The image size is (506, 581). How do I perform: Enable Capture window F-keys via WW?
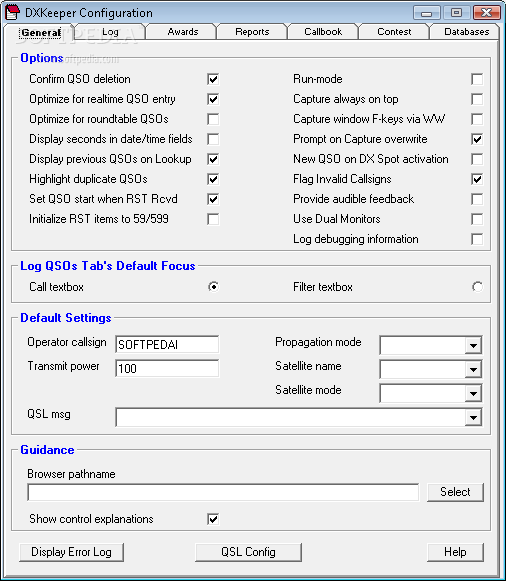477,119
